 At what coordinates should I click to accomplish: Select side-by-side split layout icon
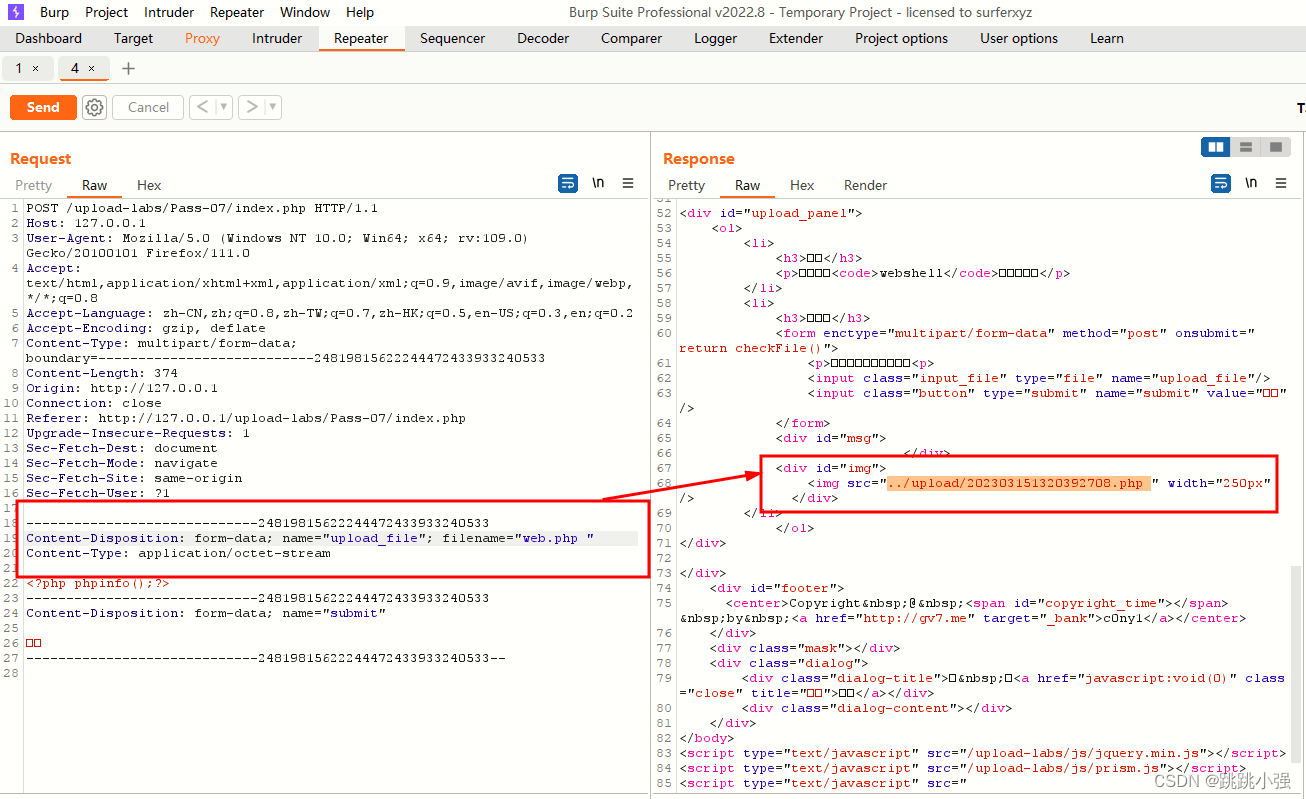point(1216,147)
